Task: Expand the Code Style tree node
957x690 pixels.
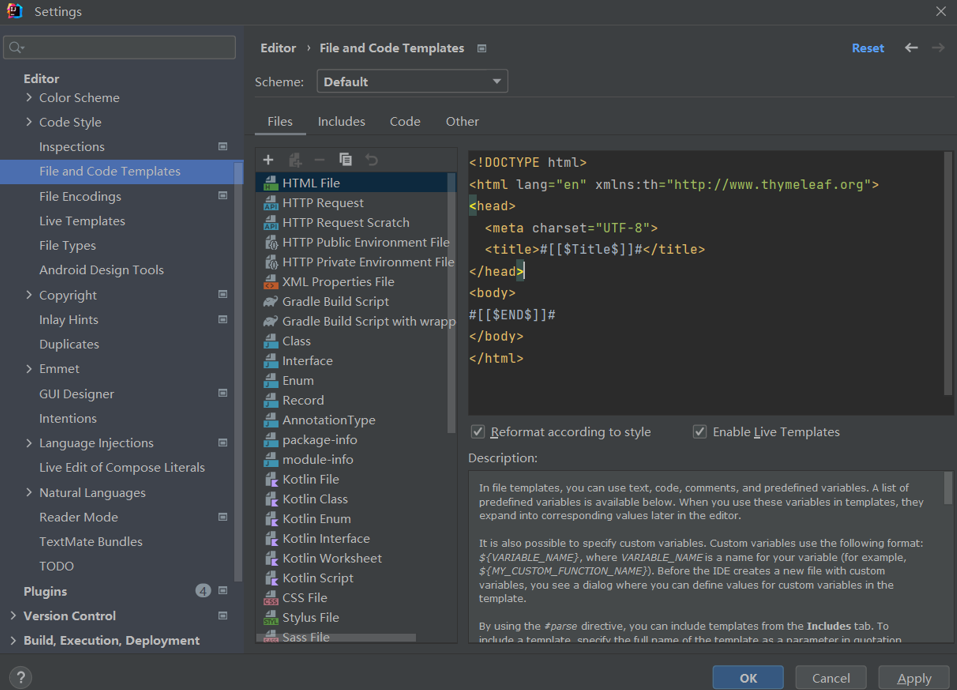Action: (29, 122)
